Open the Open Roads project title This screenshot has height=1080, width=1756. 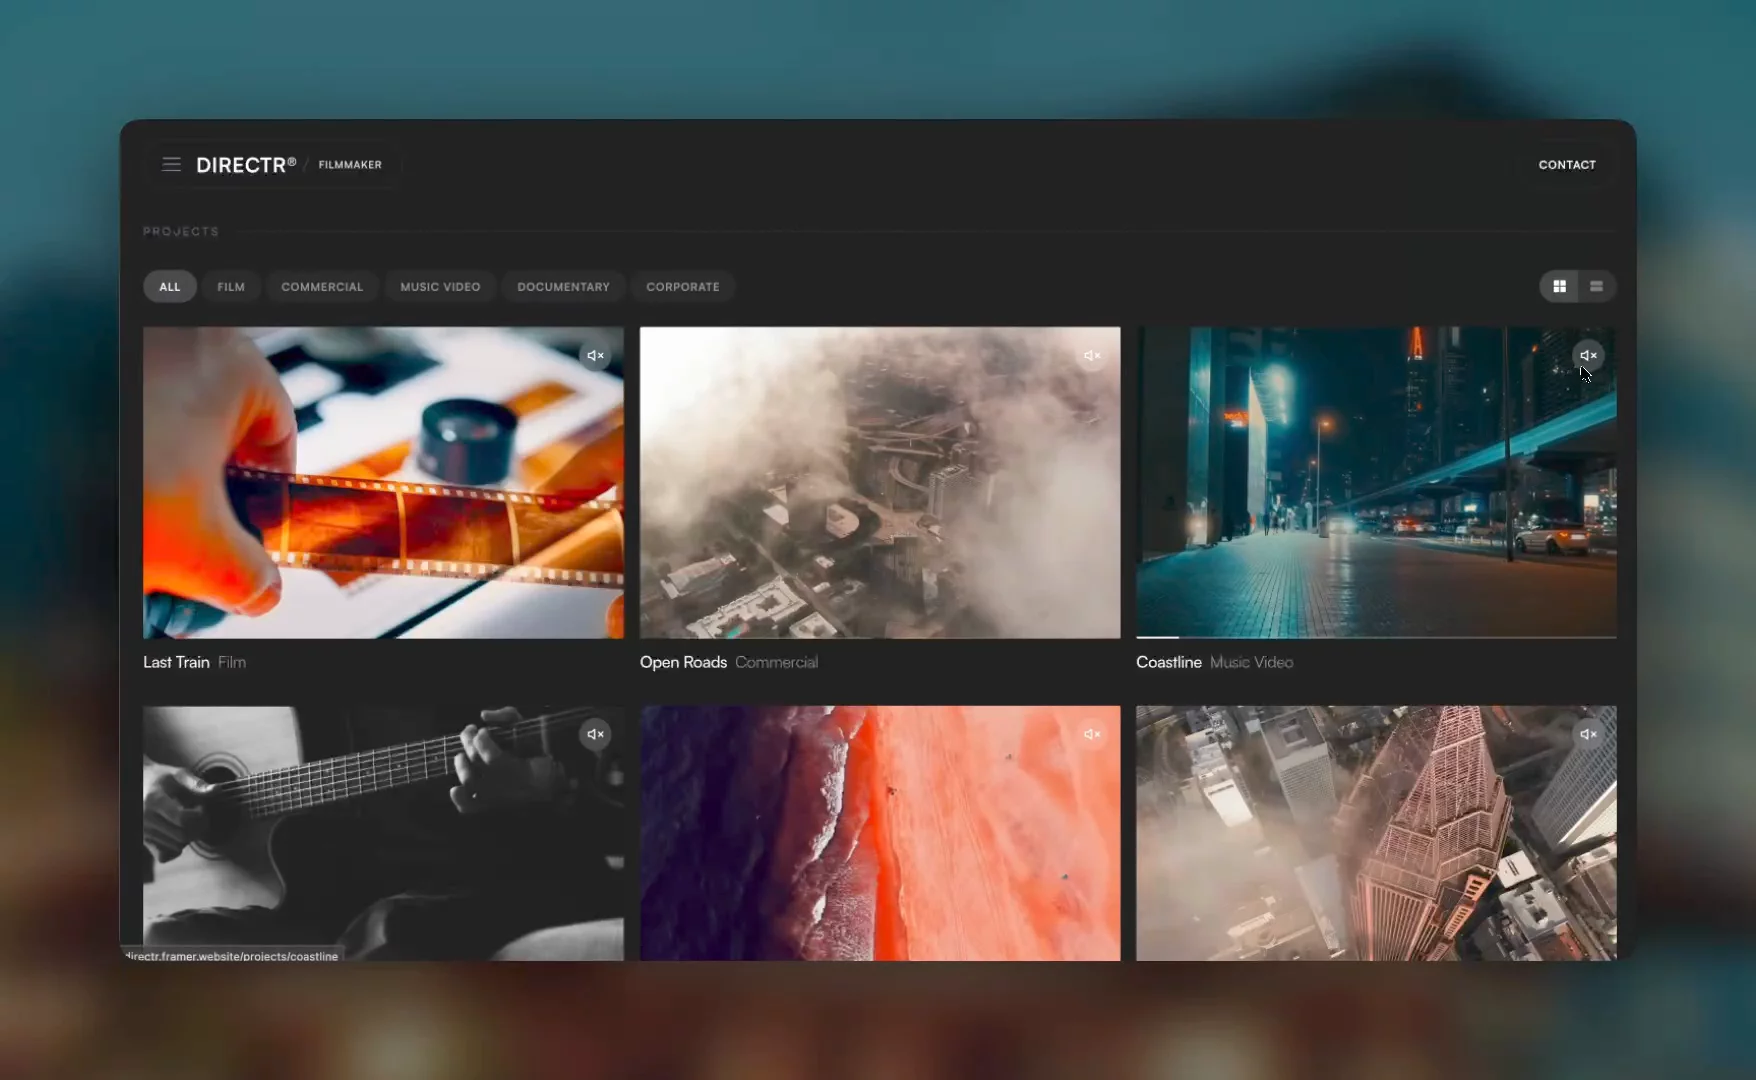683,662
